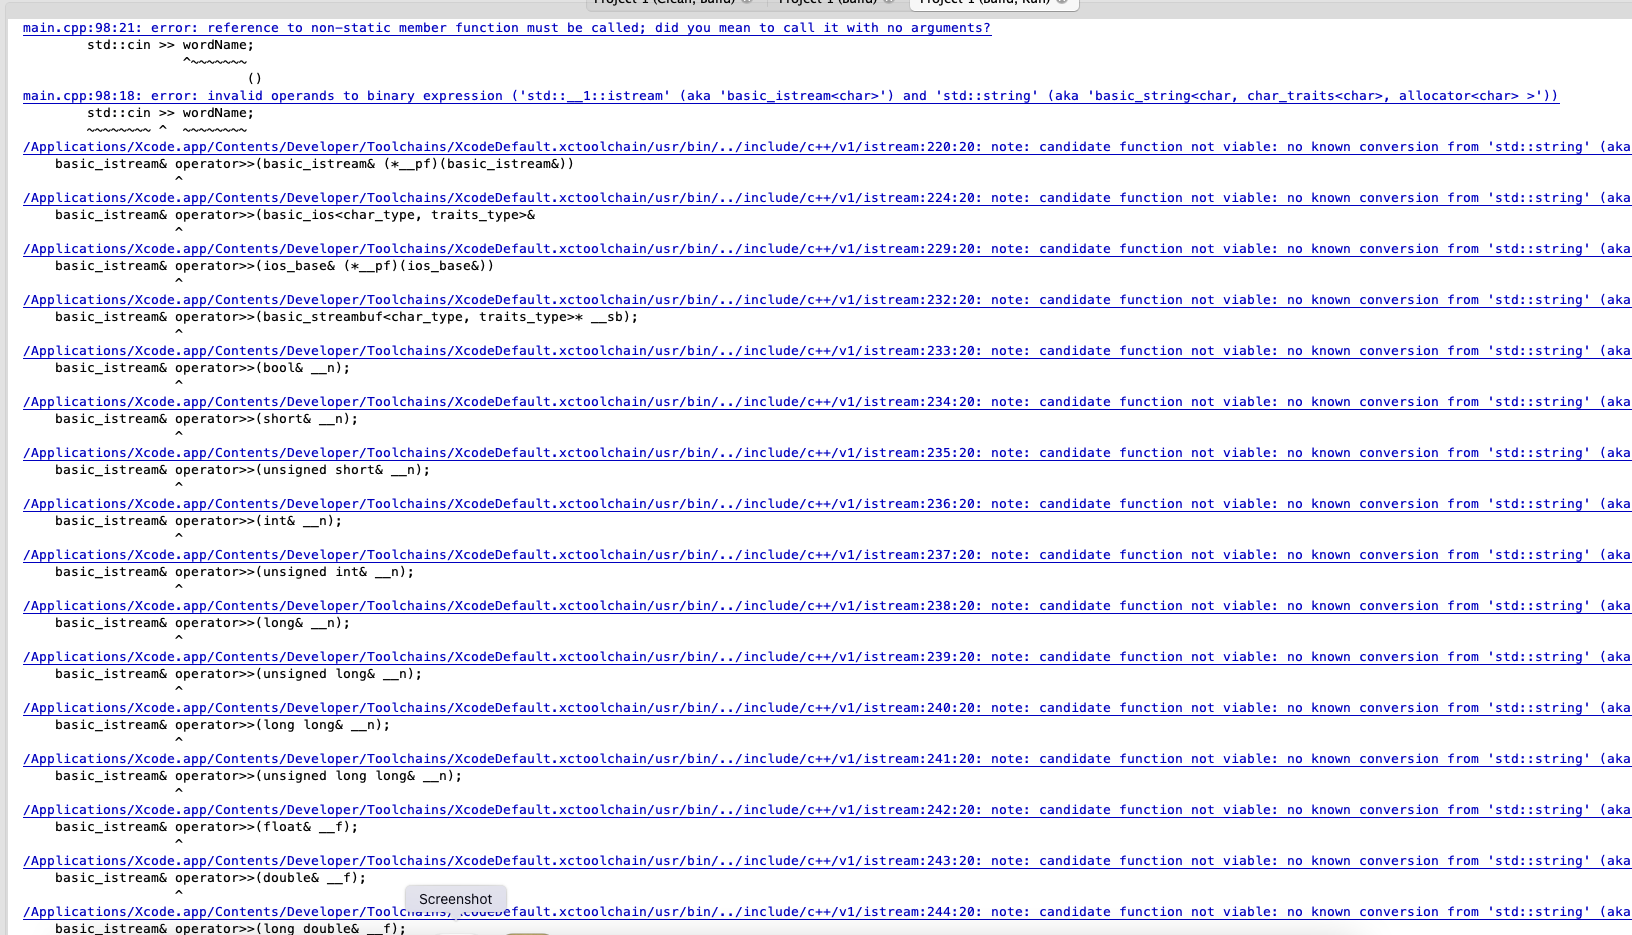Open the istream:234:20 candidate function note
The width and height of the screenshot is (1632, 935).
point(827,402)
